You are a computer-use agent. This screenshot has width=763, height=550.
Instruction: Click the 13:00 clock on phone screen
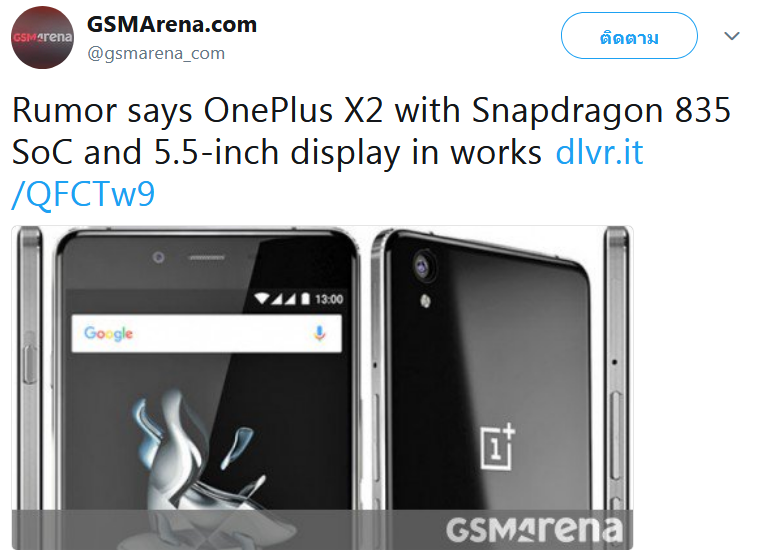click(329, 299)
